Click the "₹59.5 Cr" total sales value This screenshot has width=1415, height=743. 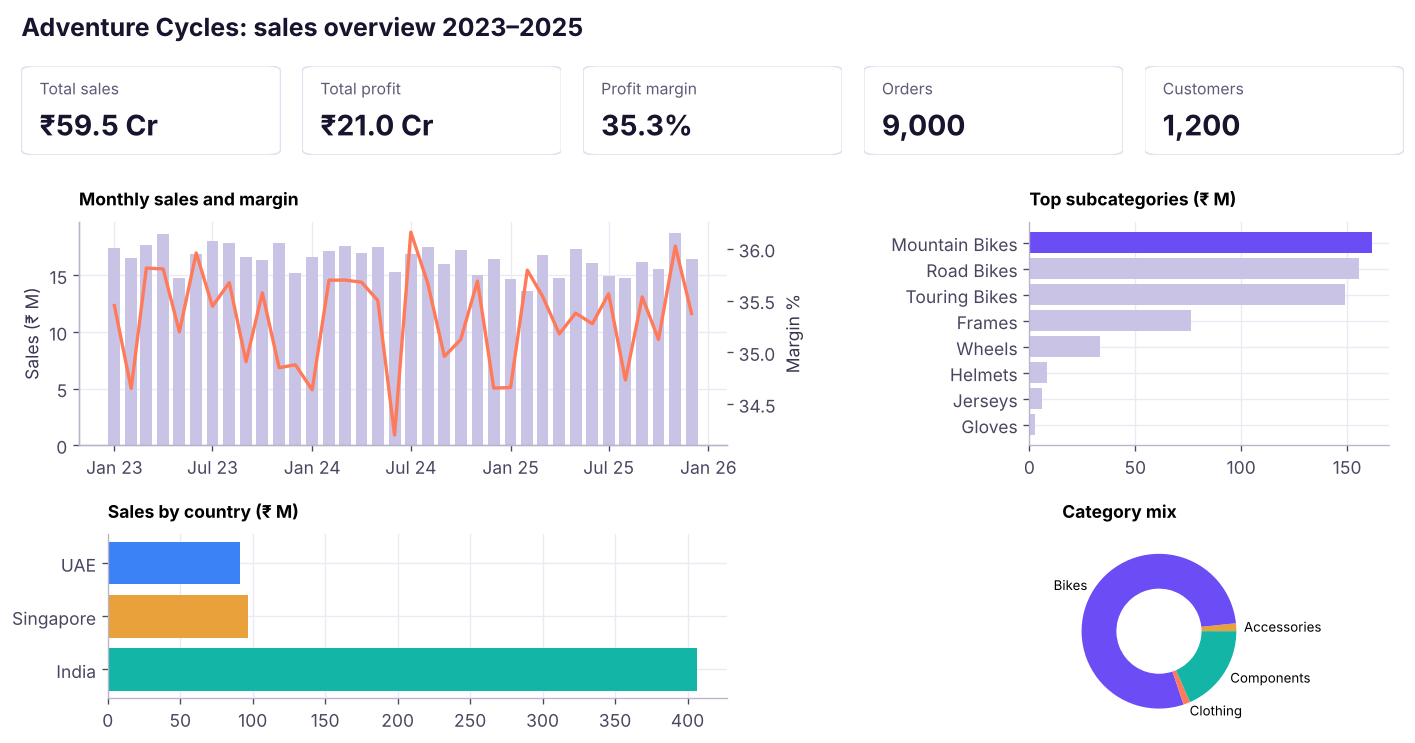[x=99, y=125]
